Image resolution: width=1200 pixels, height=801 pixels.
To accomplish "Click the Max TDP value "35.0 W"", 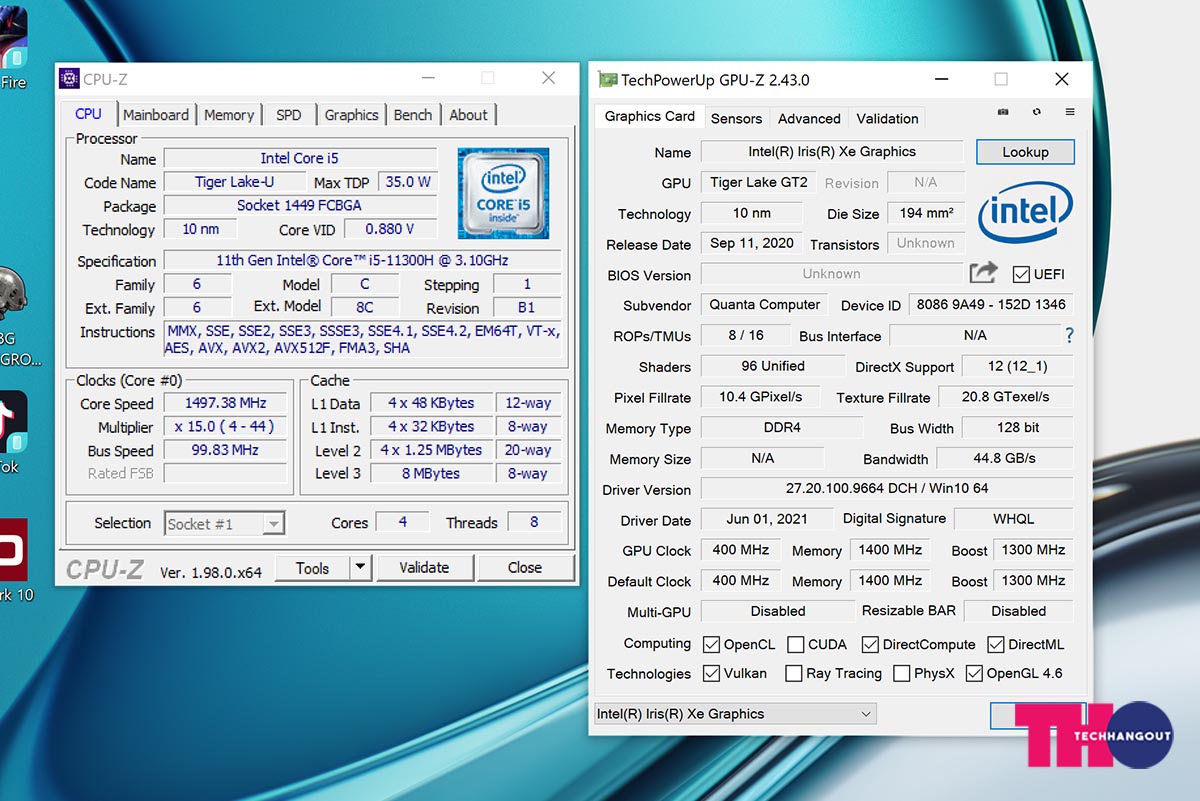I will (408, 182).
